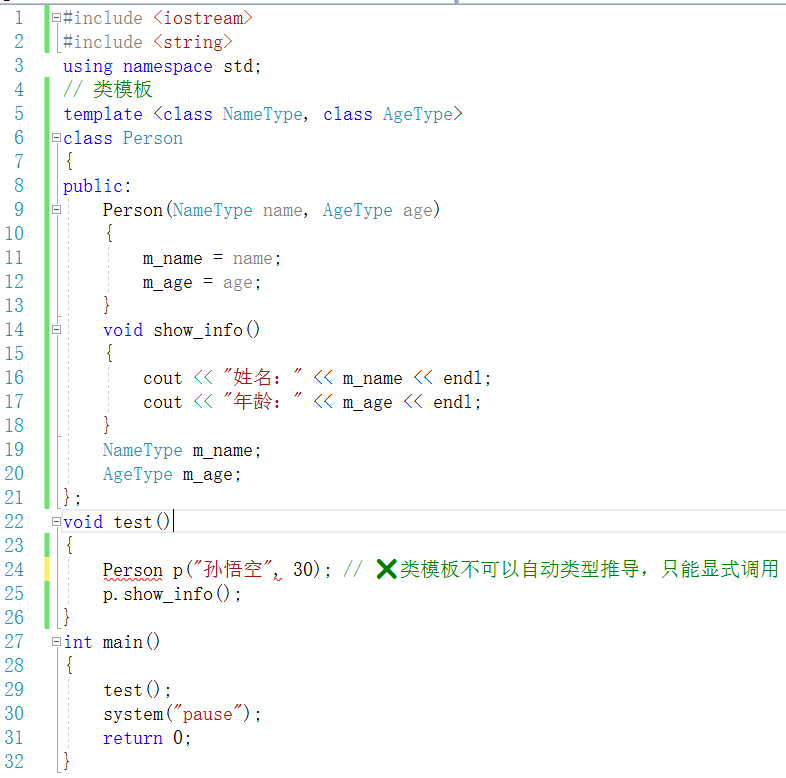The height and width of the screenshot is (778, 786).
Task: Click the iostream header name
Action: 203,18
